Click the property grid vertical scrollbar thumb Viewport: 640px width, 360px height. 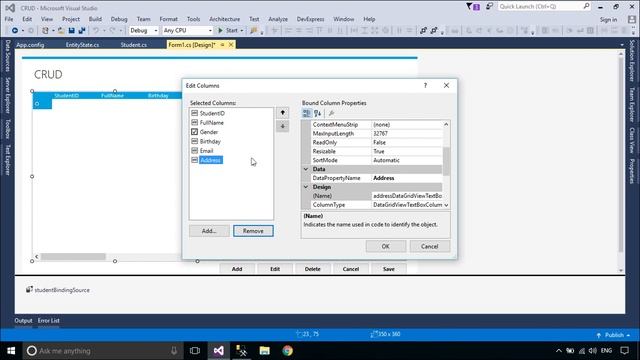pos(446,161)
